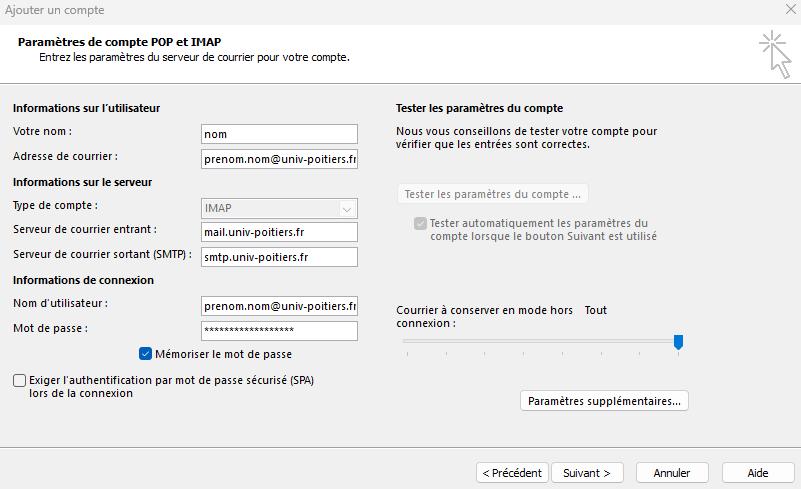Click Tester les paramètres du compte button
801x489 pixels.
coord(492,194)
